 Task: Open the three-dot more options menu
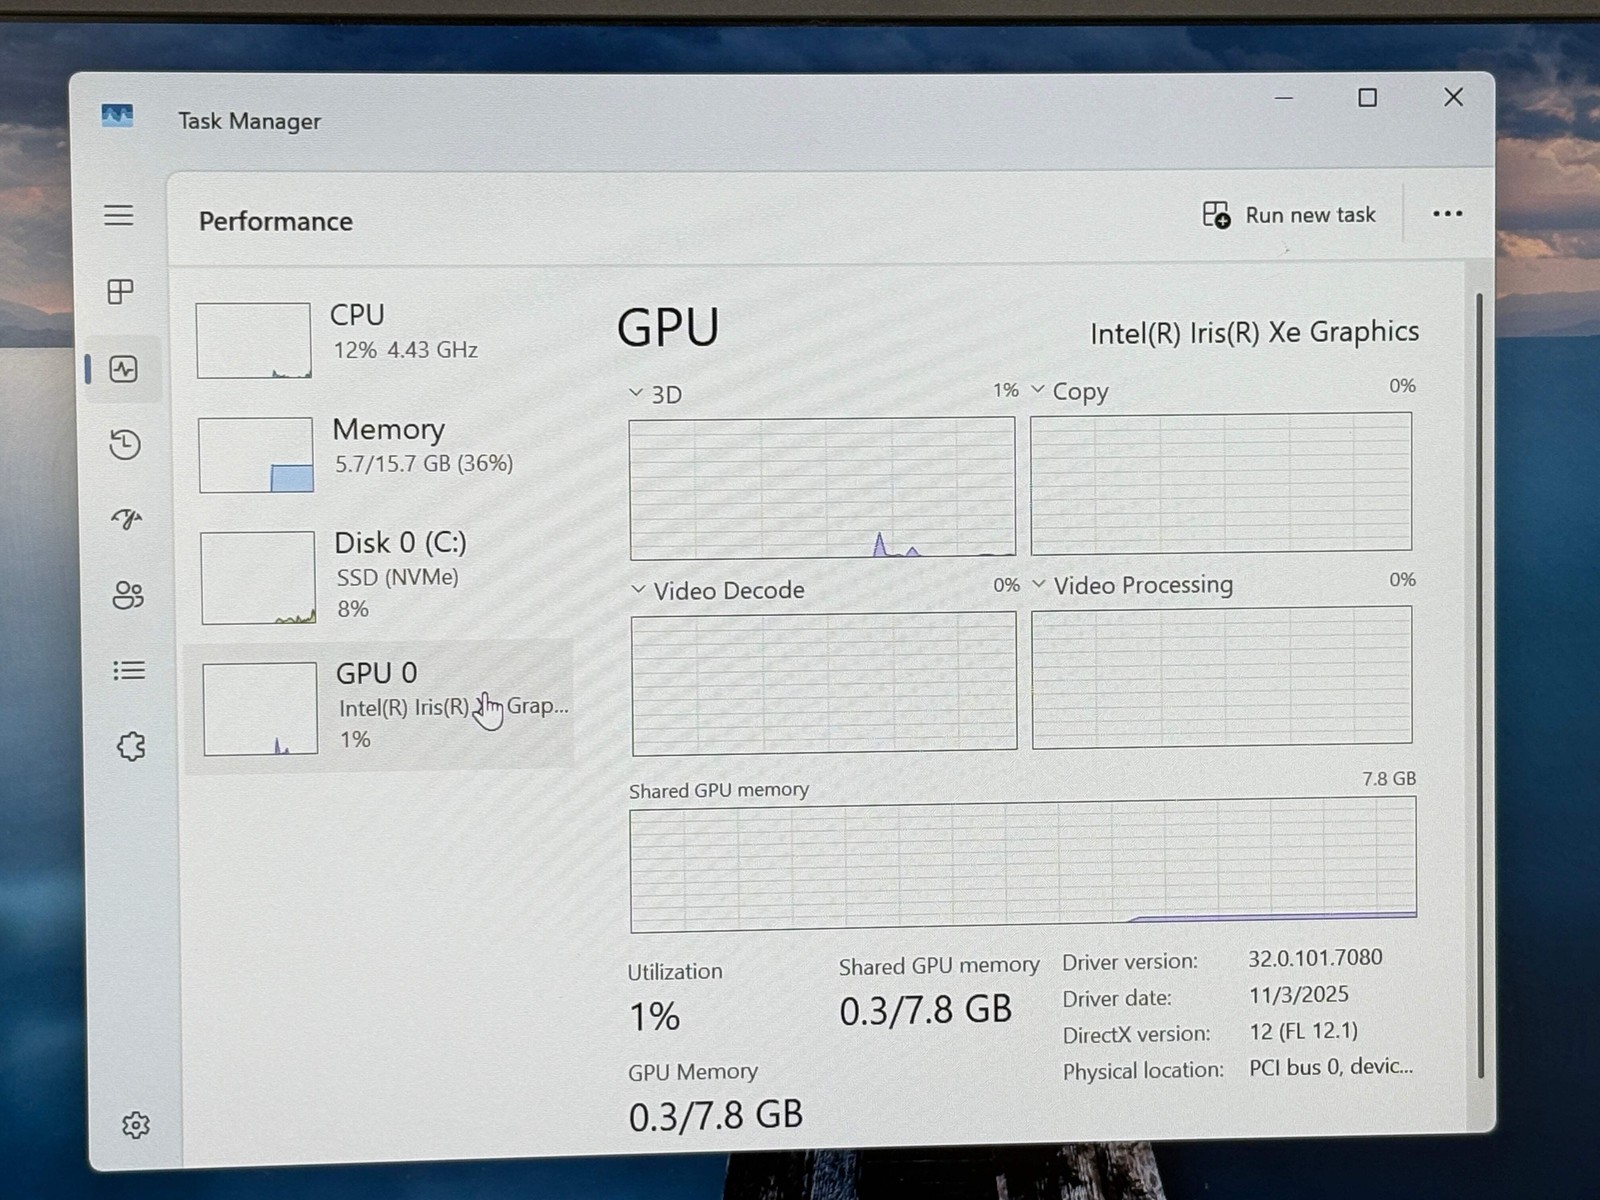pyautogui.click(x=1447, y=213)
